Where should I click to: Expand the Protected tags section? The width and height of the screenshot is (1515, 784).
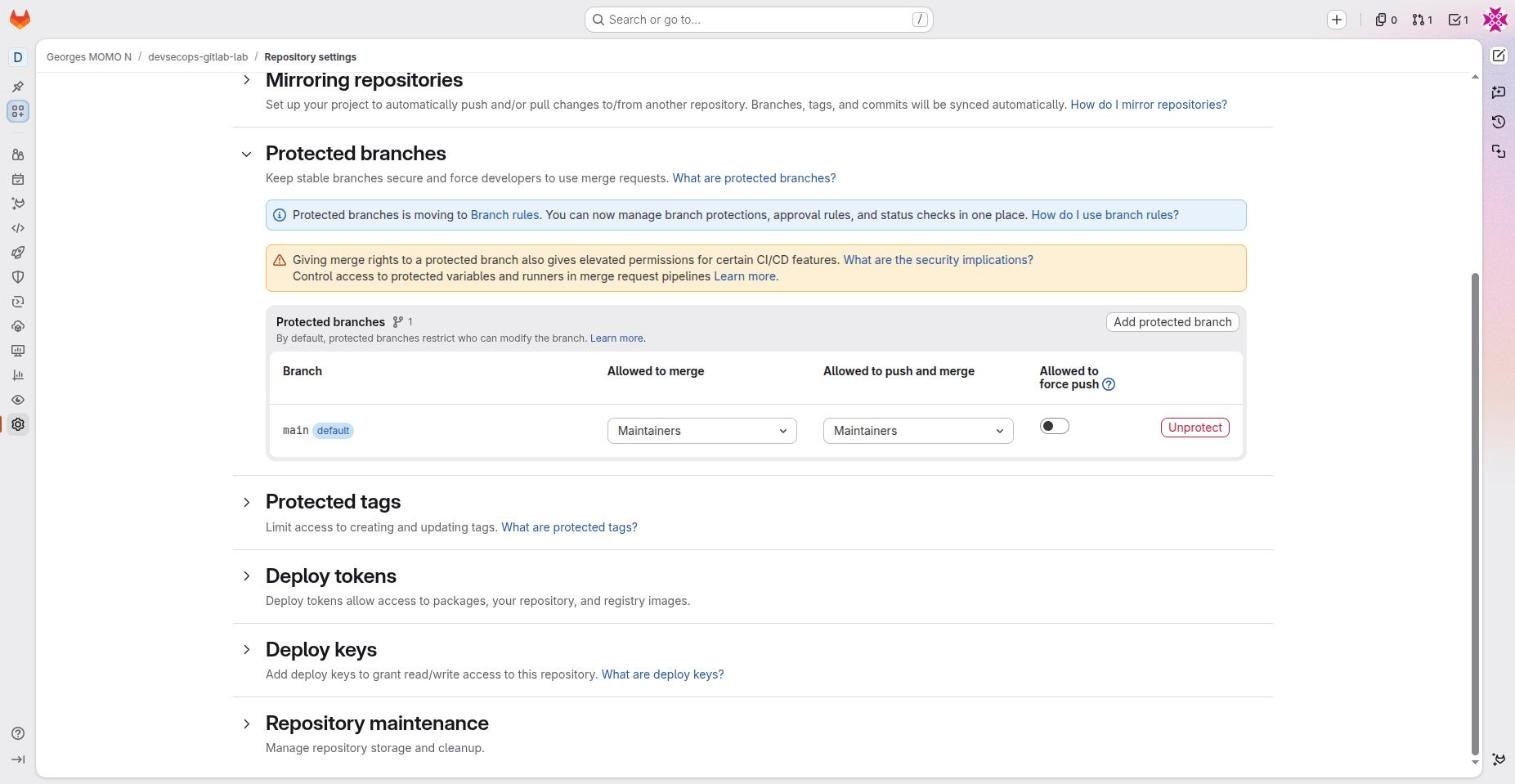tap(246, 502)
